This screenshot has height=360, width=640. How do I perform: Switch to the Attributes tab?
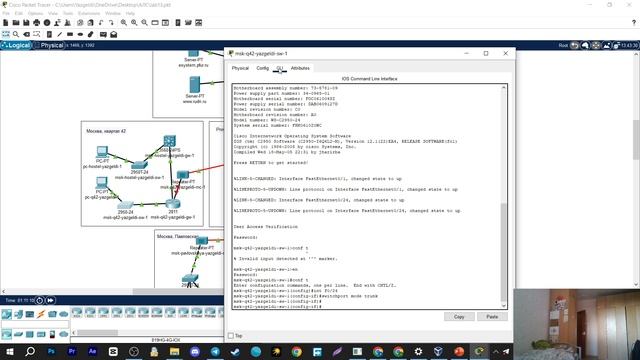click(300, 68)
